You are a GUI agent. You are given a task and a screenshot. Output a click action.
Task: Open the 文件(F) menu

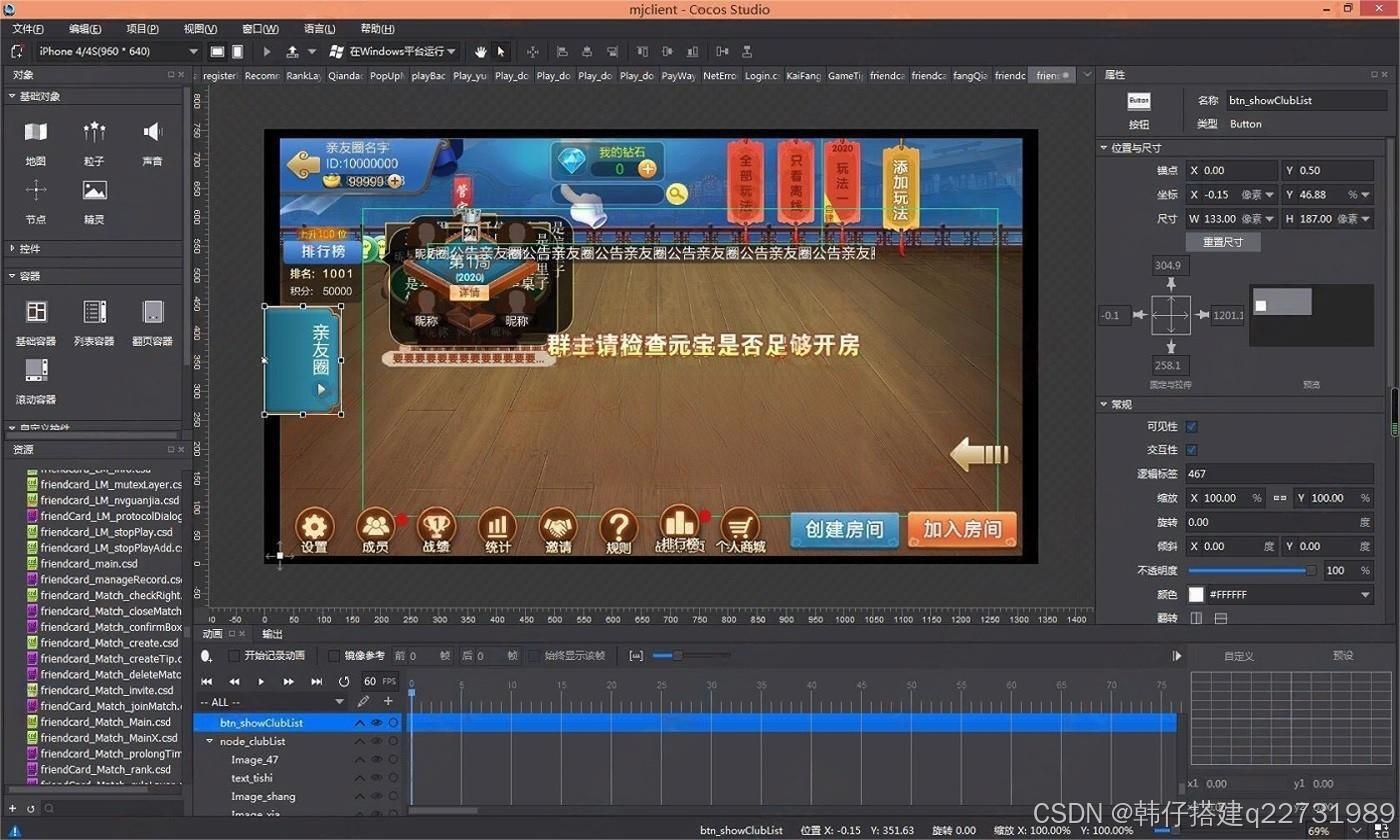28,29
